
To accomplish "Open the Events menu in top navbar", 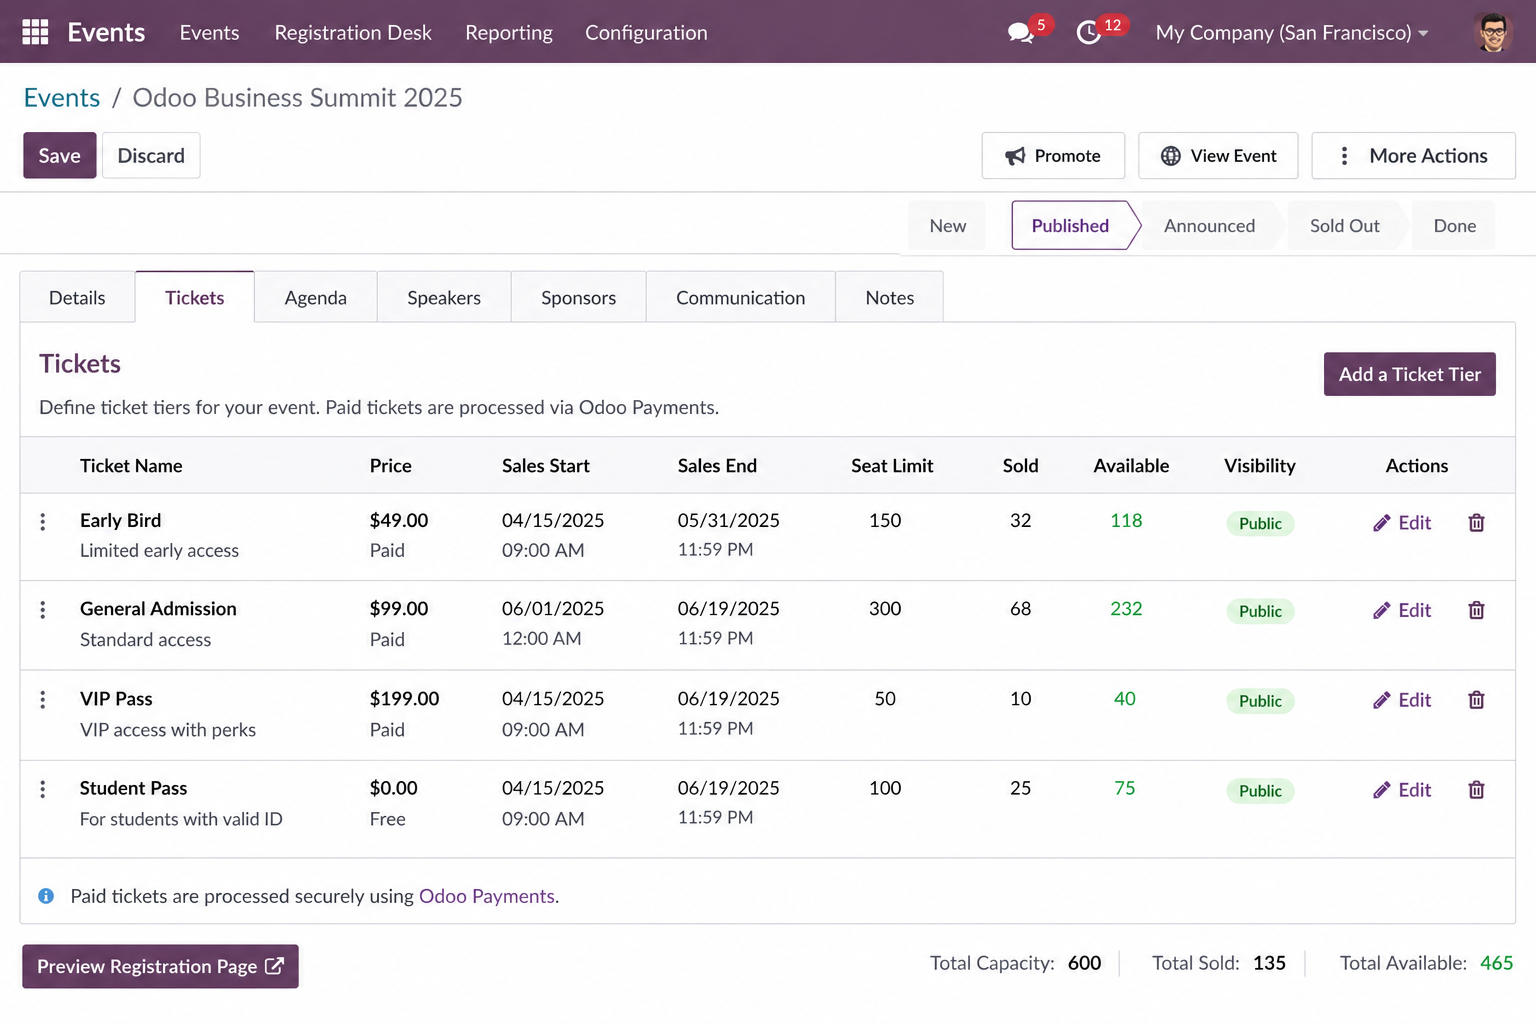I will click(x=209, y=33).
